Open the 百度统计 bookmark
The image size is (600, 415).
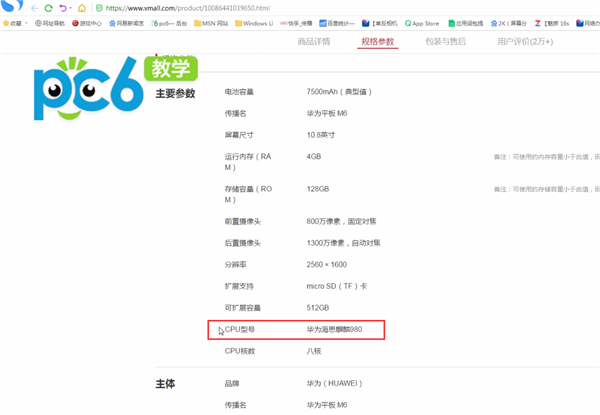click(337, 23)
